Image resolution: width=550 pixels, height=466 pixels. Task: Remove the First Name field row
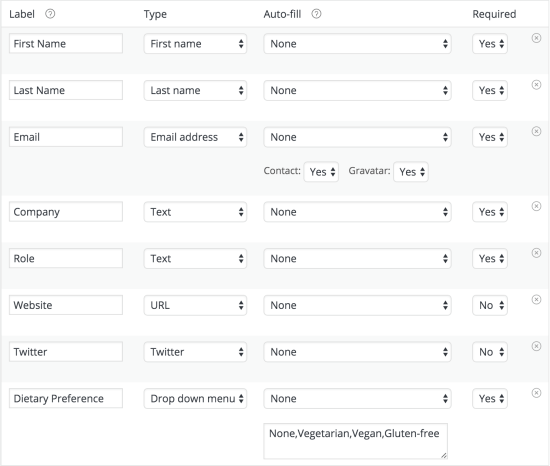tap(536, 38)
